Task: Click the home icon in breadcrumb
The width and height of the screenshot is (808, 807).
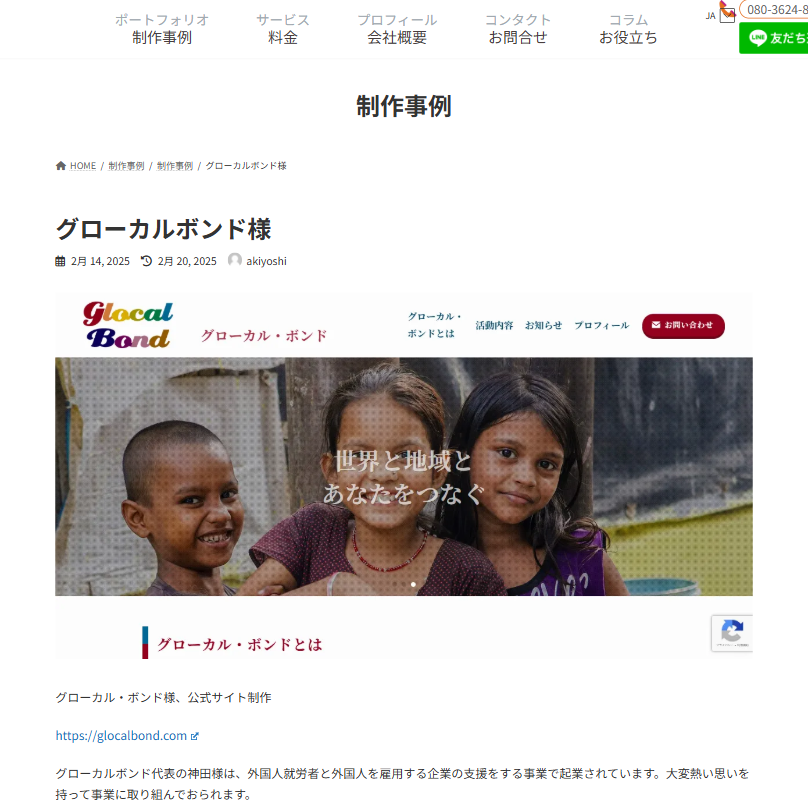Action: pos(61,165)
